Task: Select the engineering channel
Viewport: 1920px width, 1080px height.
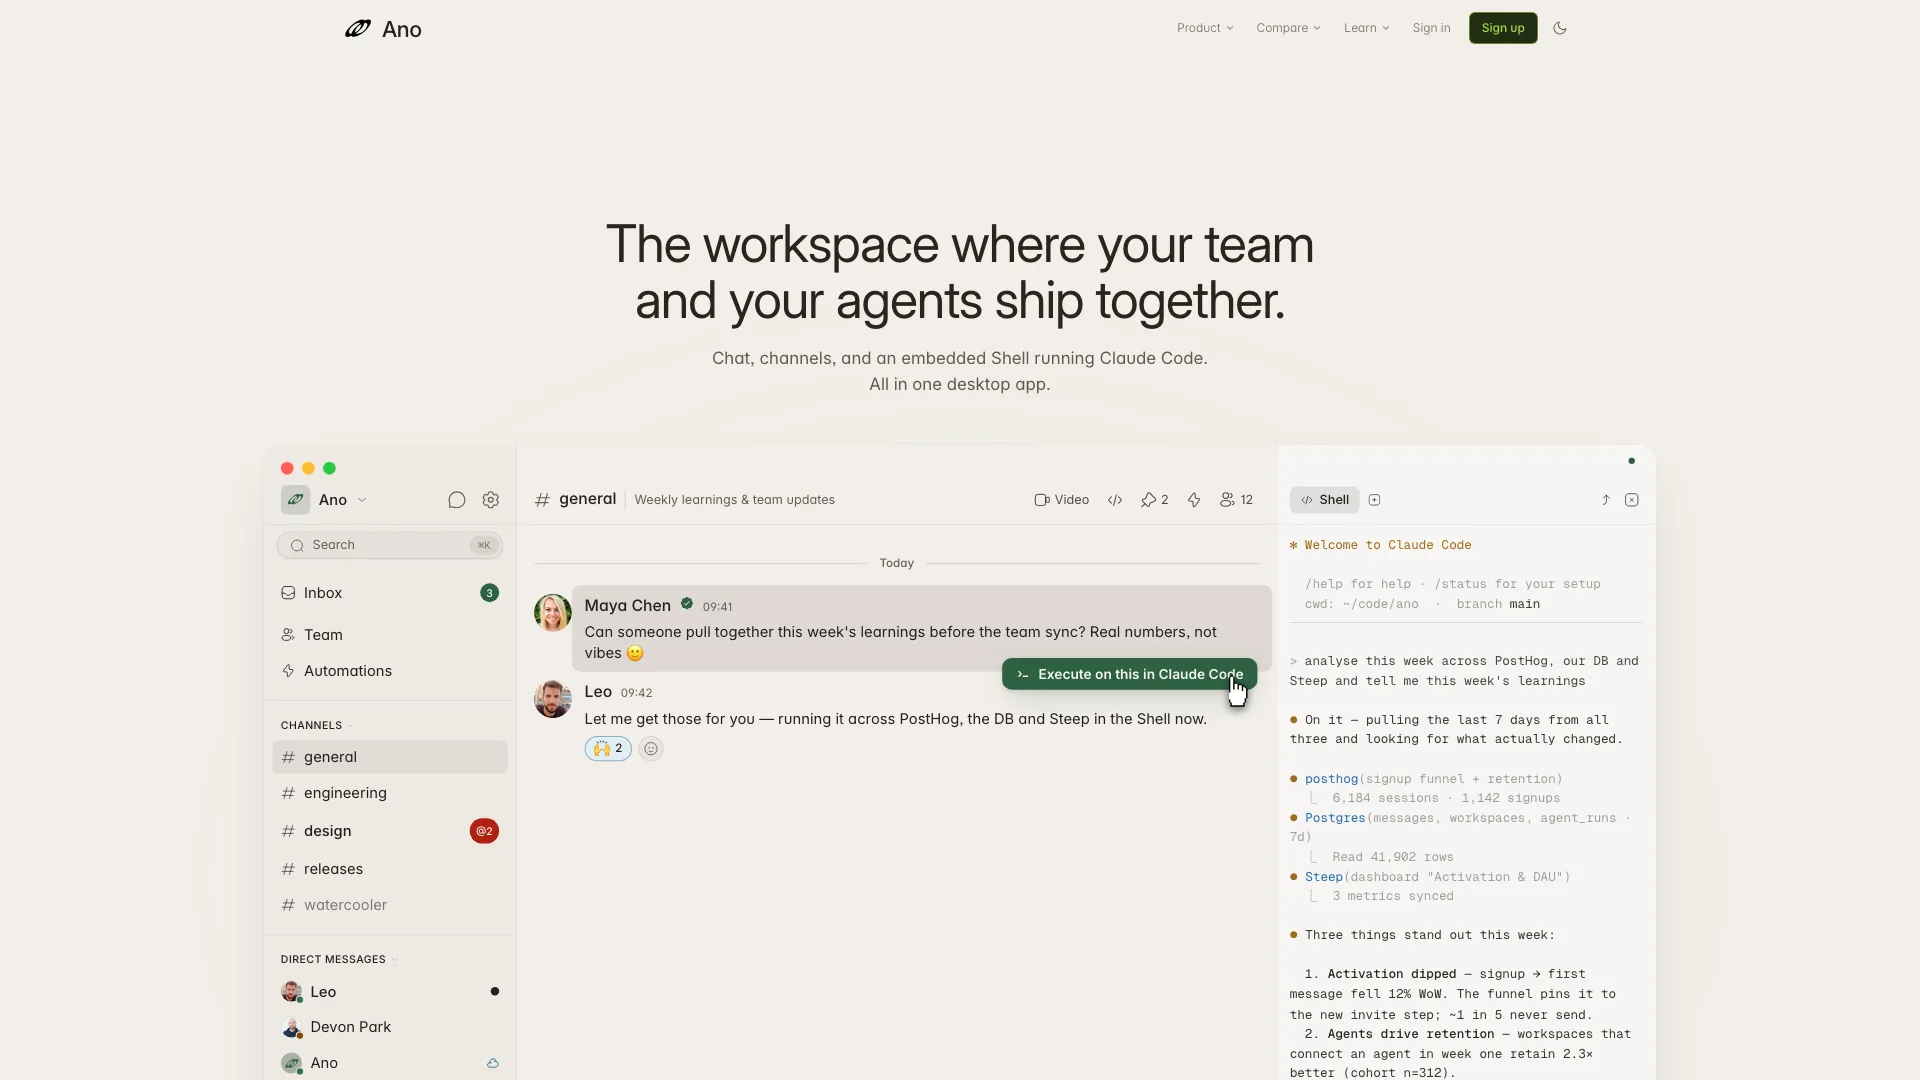Action: 390,793
